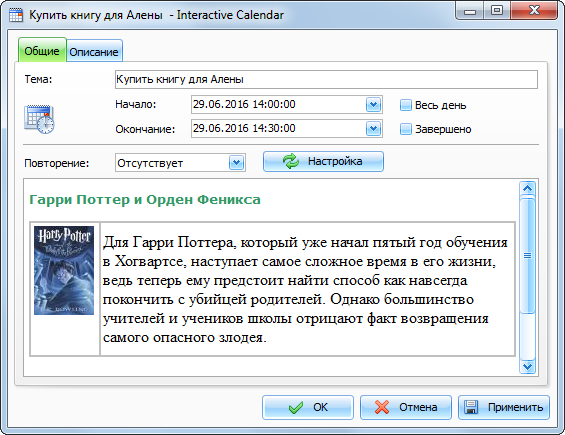Toggle the Завершено checkbox

[x=406, y=129]
